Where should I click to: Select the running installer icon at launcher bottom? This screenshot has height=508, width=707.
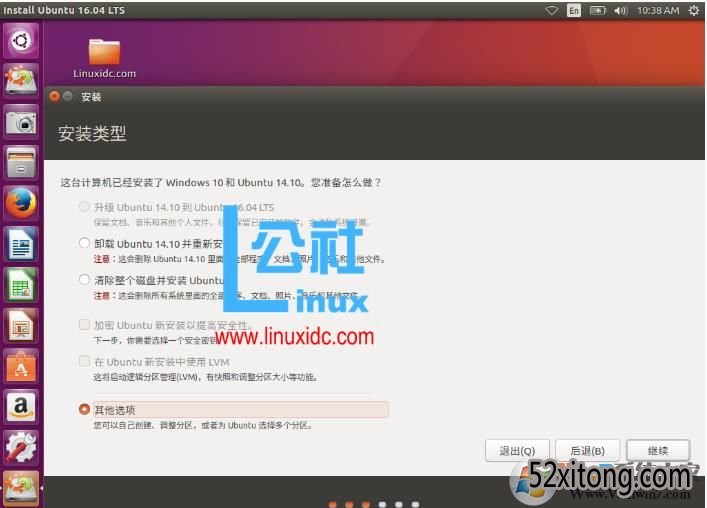coord(21,488)
